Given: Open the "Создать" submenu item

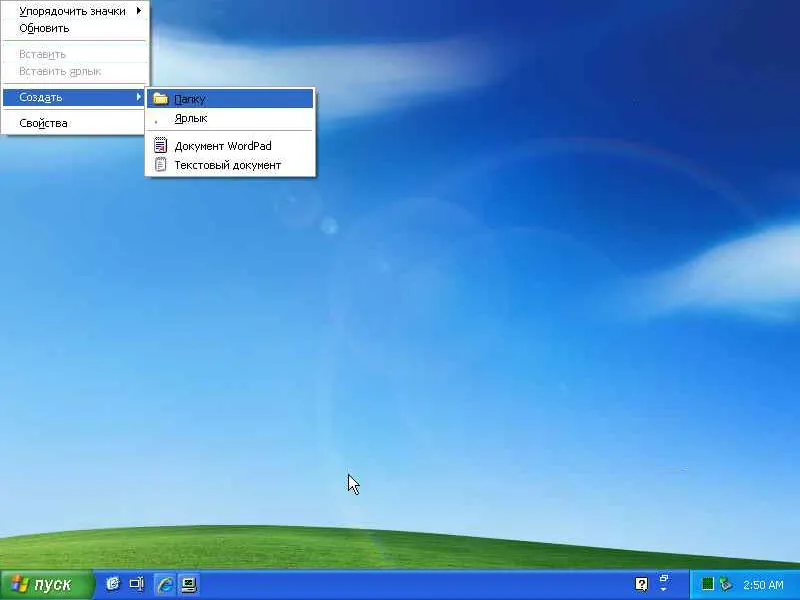Looking at the screenshot, I should (x=74, y=97).
